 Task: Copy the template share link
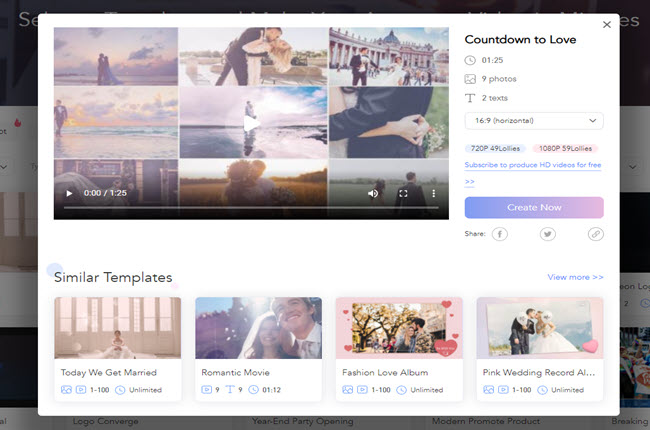pyautogui.click(x=595, y=234)
